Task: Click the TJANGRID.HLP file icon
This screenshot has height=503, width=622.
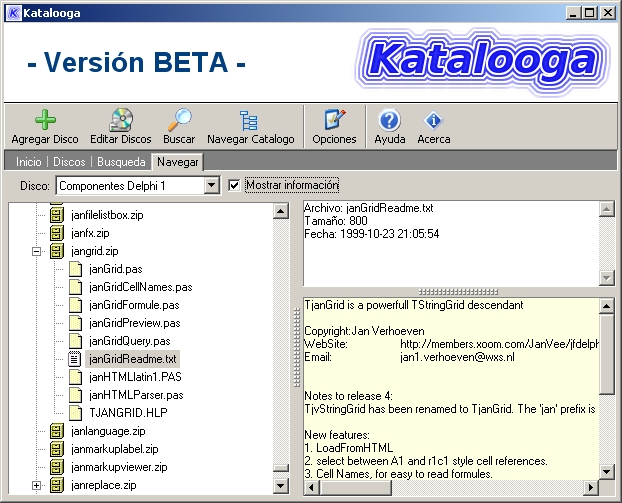Action: pyautogui.click(x=75, y=413)
